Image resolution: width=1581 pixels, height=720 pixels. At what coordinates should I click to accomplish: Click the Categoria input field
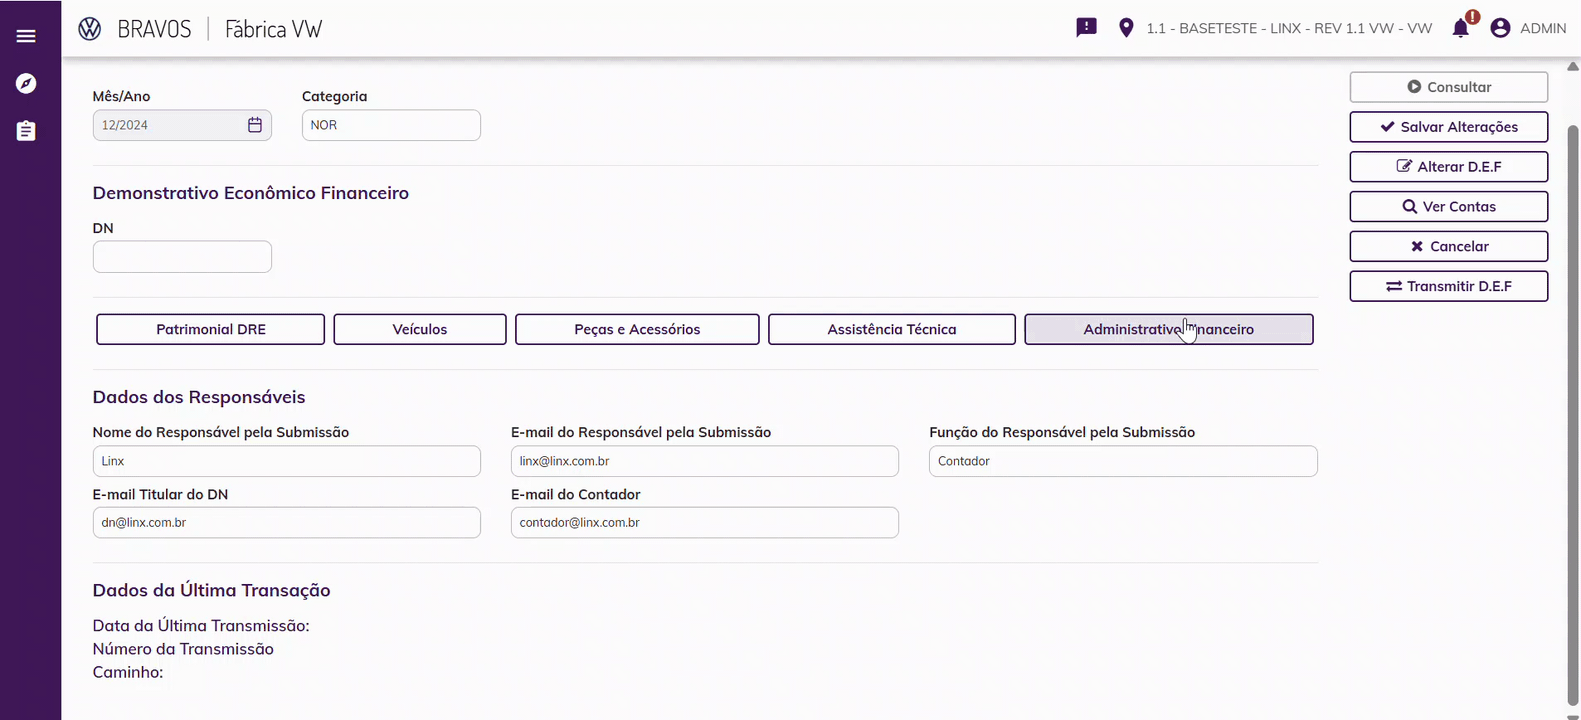click(391, 125)
